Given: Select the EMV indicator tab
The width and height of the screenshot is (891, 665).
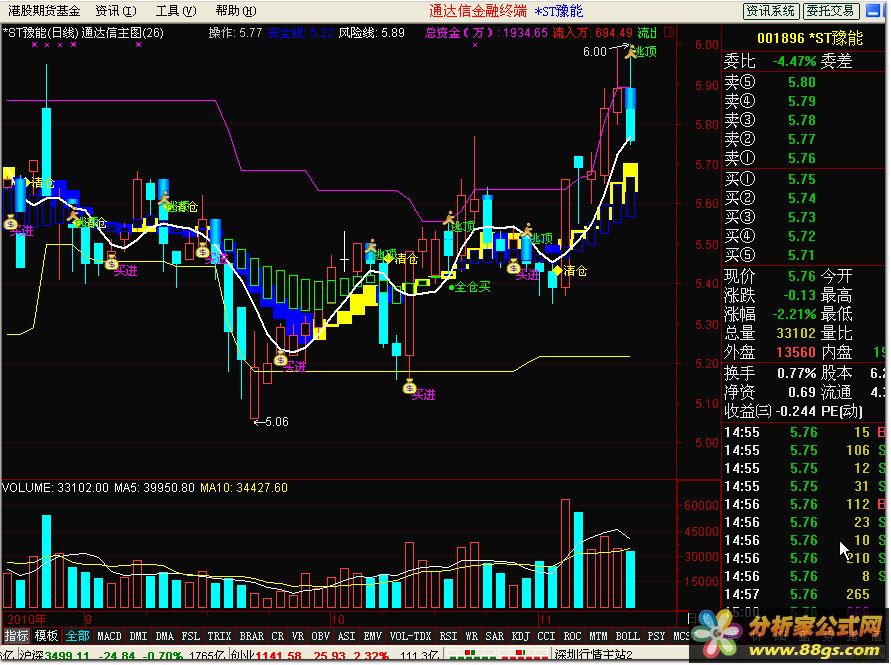Looking at the screenshot, I should pyautogui.click(x=373, y=636).
